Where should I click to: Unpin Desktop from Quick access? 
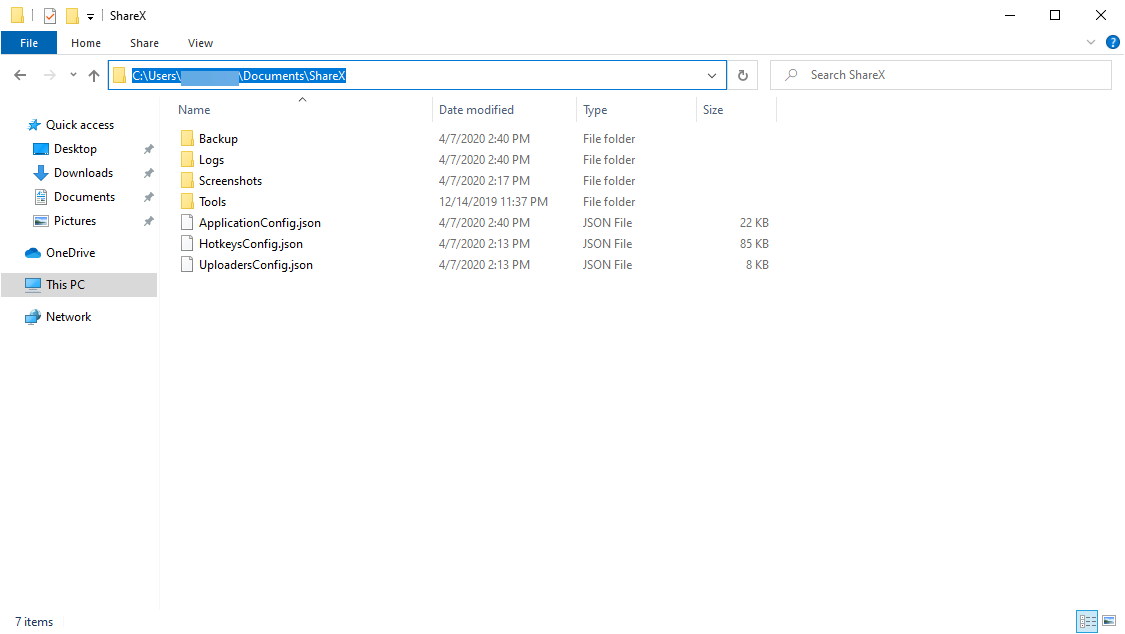[x=148, y=148]
